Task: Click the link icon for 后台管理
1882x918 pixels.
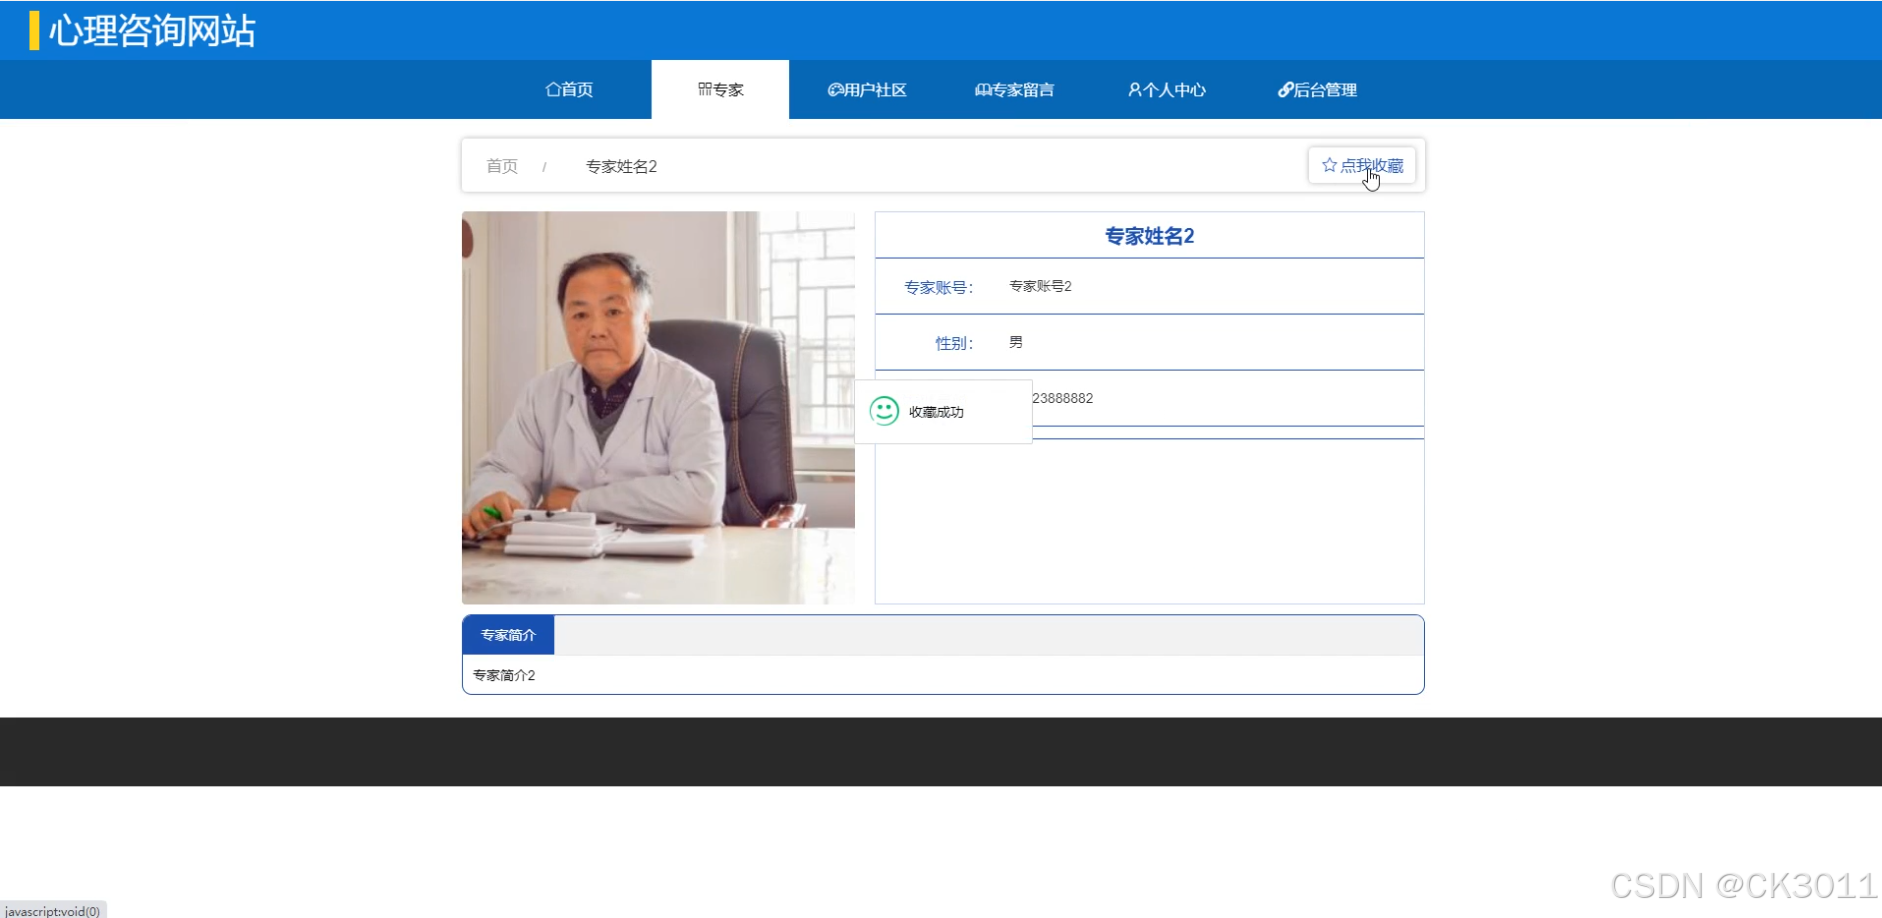Action: tap(1285, 90)
